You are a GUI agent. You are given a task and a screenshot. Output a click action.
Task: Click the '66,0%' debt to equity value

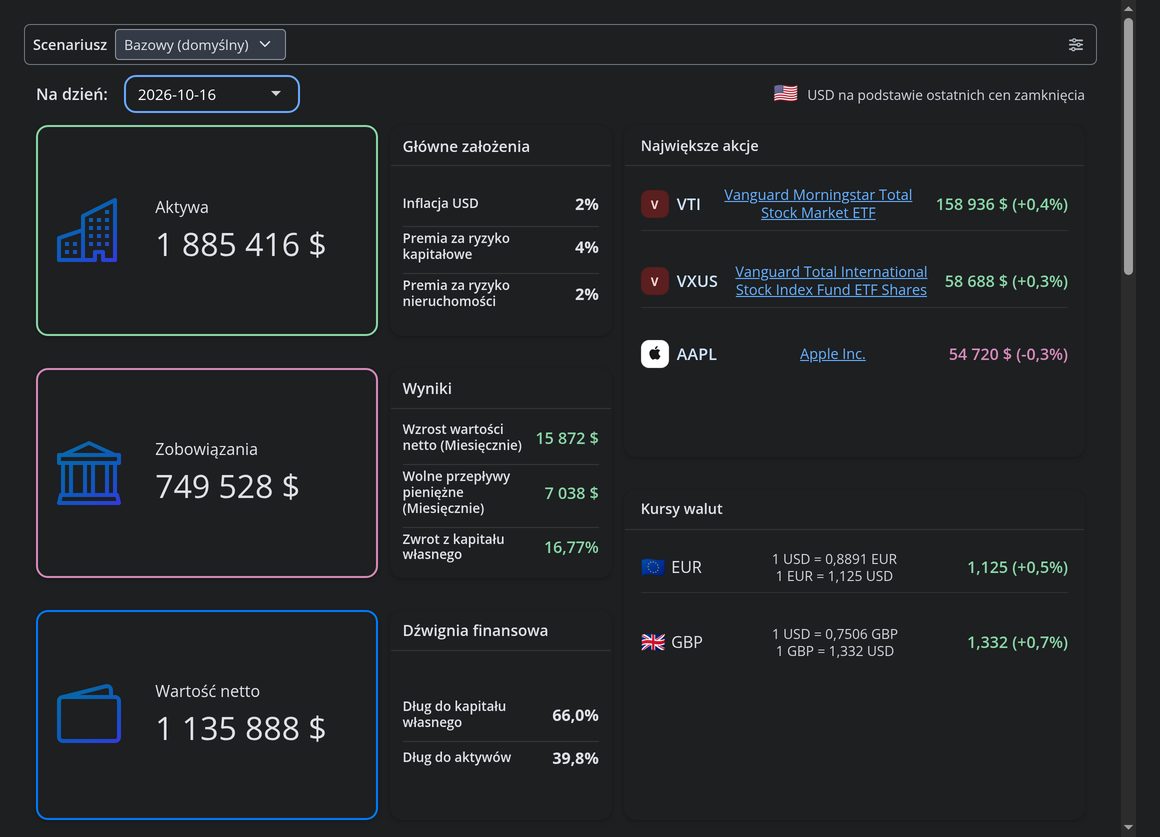(576, 715)
